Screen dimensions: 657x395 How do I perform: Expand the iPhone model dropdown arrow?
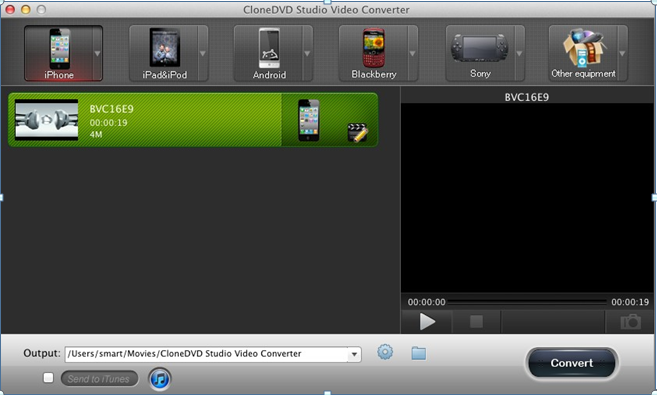[x=98, y=54]
